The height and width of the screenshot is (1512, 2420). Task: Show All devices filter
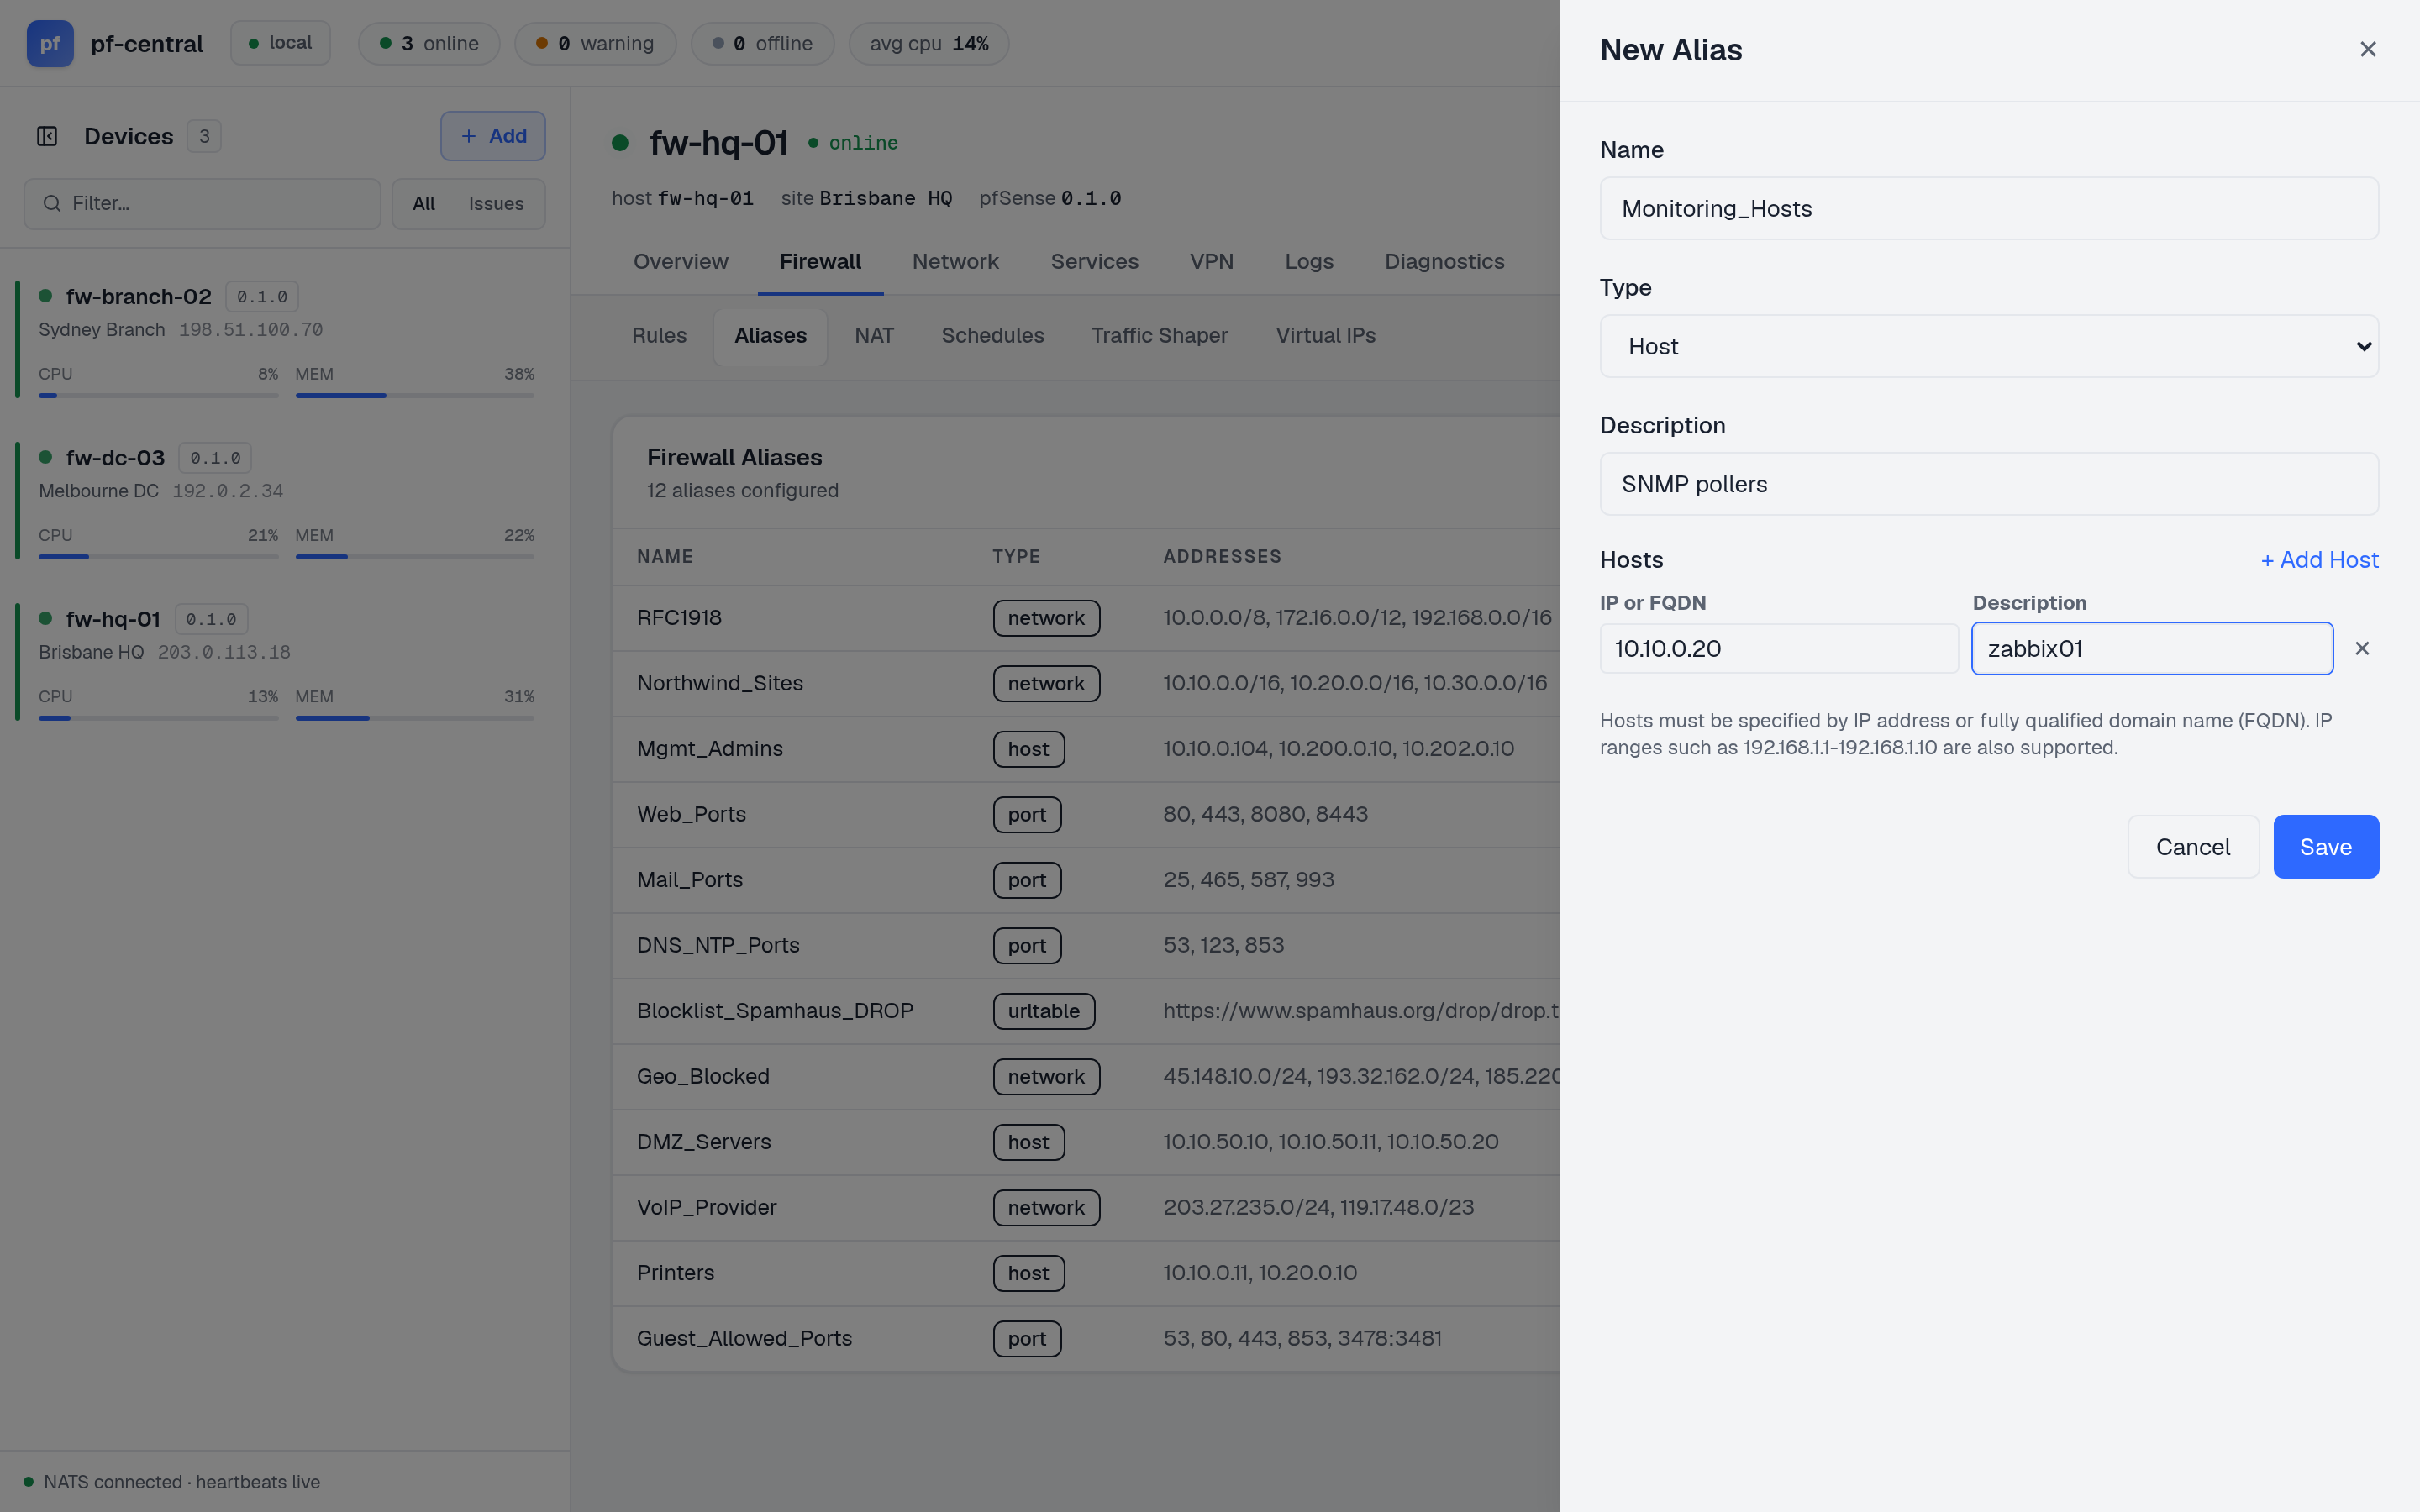(424, 204)
